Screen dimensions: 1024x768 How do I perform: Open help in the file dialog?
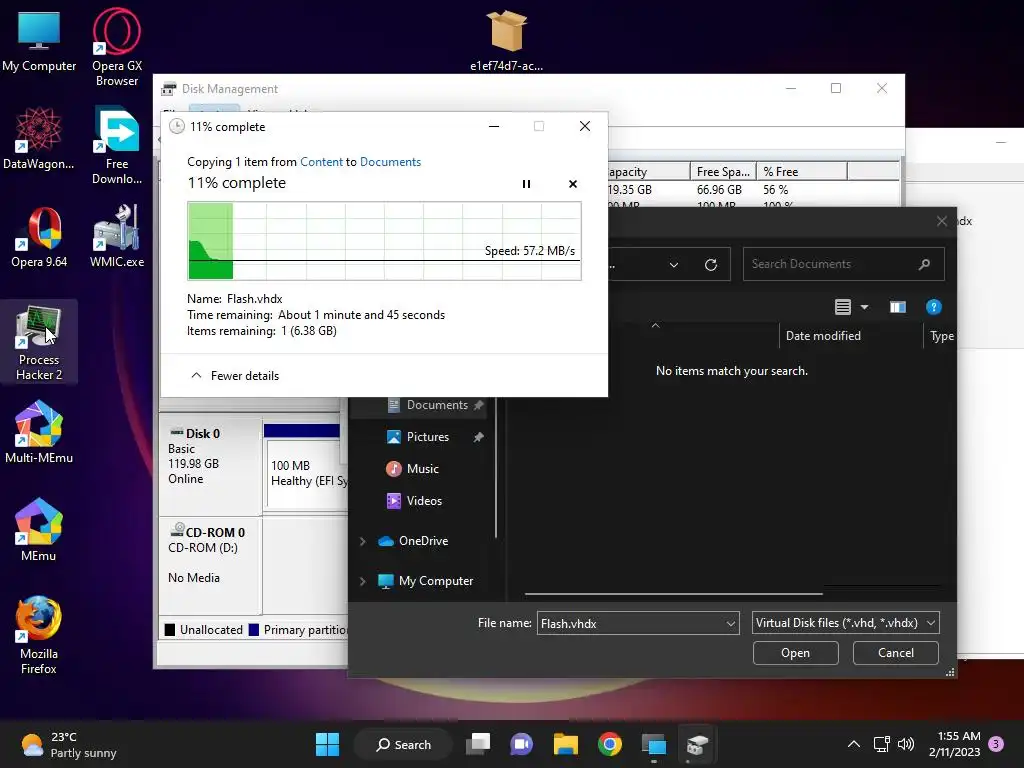pos(933,307)
